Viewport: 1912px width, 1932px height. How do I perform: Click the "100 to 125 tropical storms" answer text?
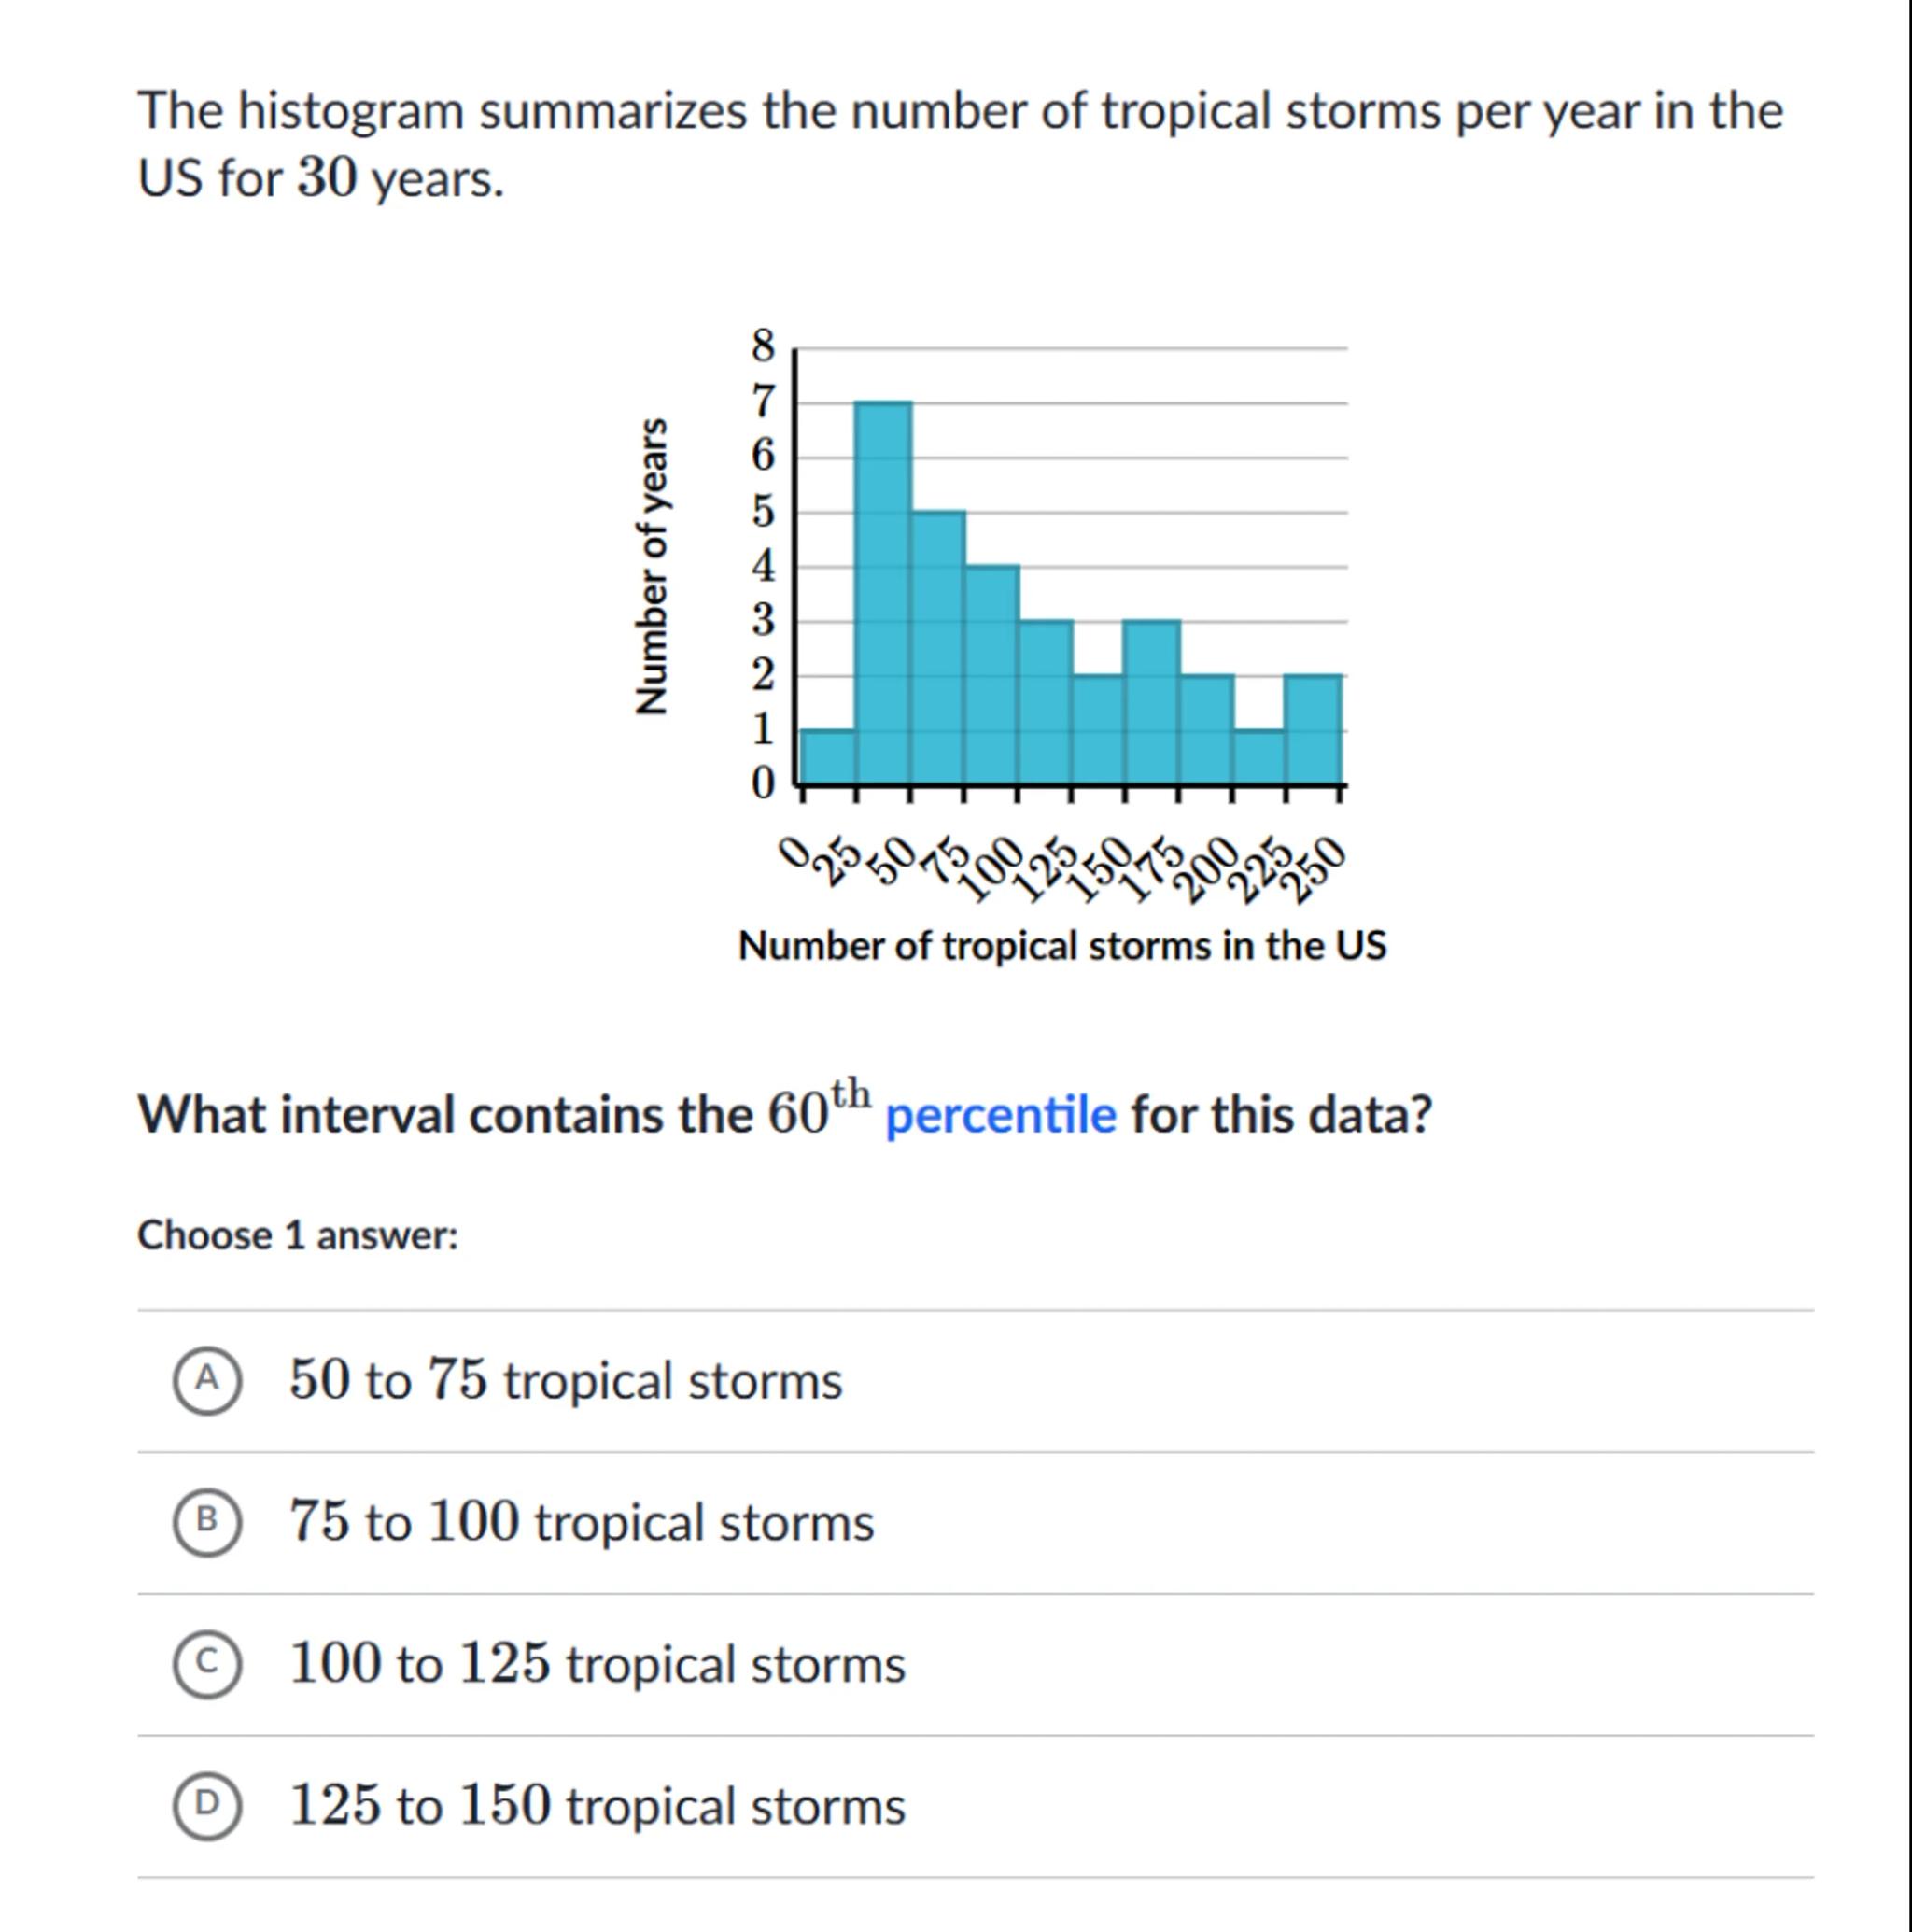(x=597, y=1664)
